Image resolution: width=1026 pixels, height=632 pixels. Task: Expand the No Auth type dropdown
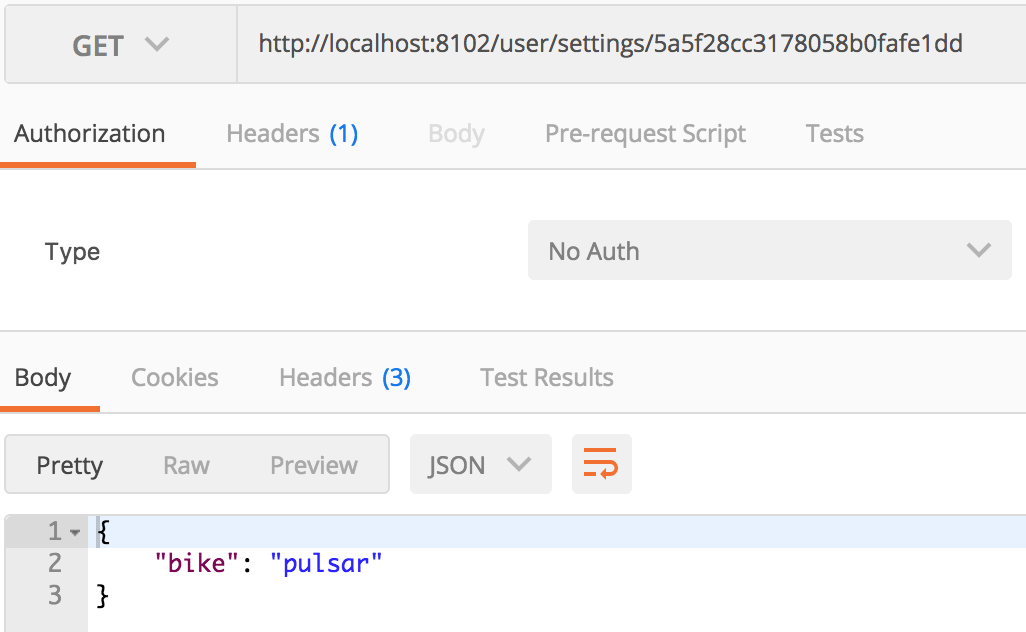pos(770,251)
